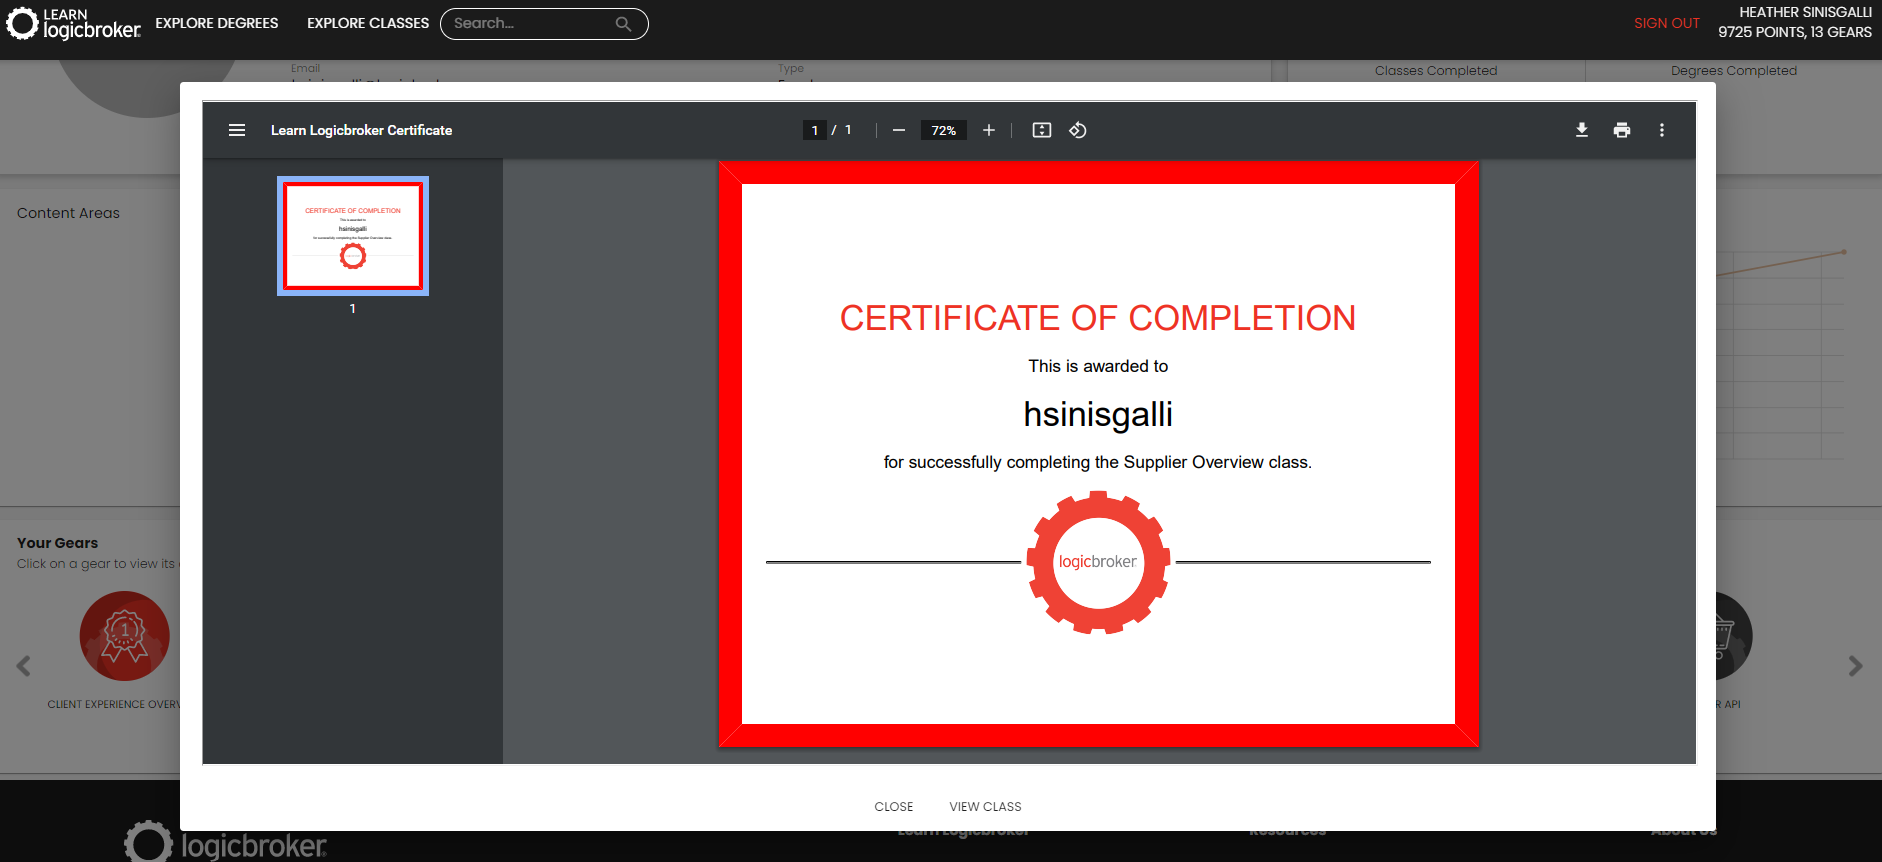This screenshot has width=1882, height=862.
Task: Click the zoom in plus icon
Action: pyautogui.click(x=989, y=130)
